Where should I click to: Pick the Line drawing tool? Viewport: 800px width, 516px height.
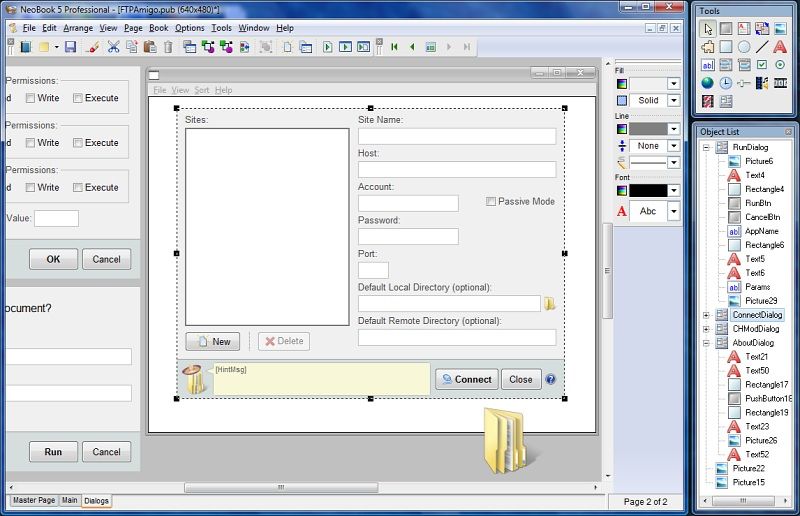tap(762, 47)
